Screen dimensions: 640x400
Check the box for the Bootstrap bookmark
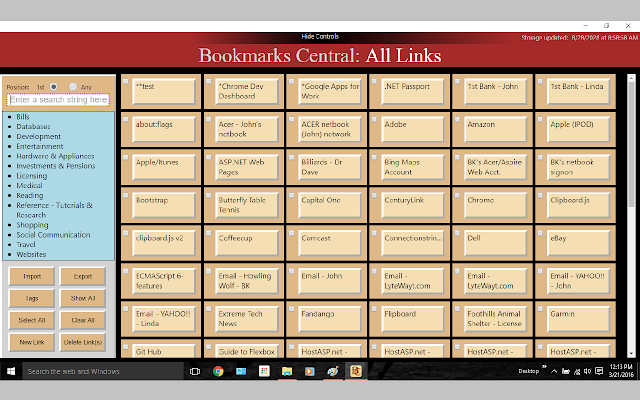[x=126, y=195]
